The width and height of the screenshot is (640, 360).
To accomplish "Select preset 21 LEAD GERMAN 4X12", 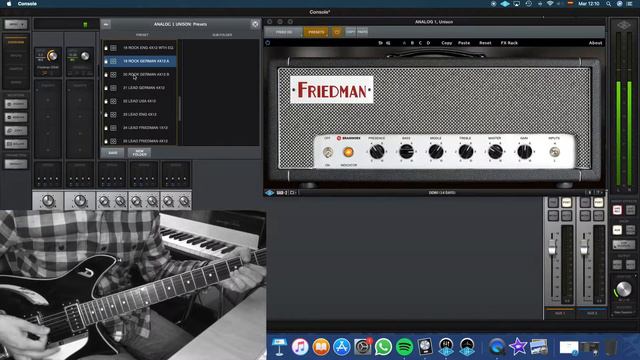I will pyautogui.click(x=140, y=88).
